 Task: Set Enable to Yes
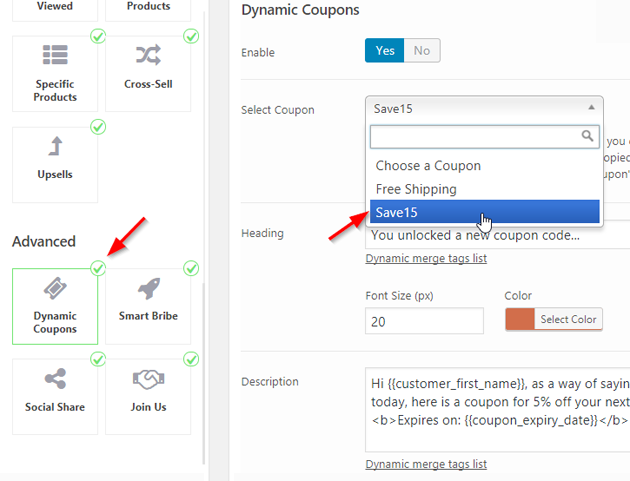coord(385,51)
